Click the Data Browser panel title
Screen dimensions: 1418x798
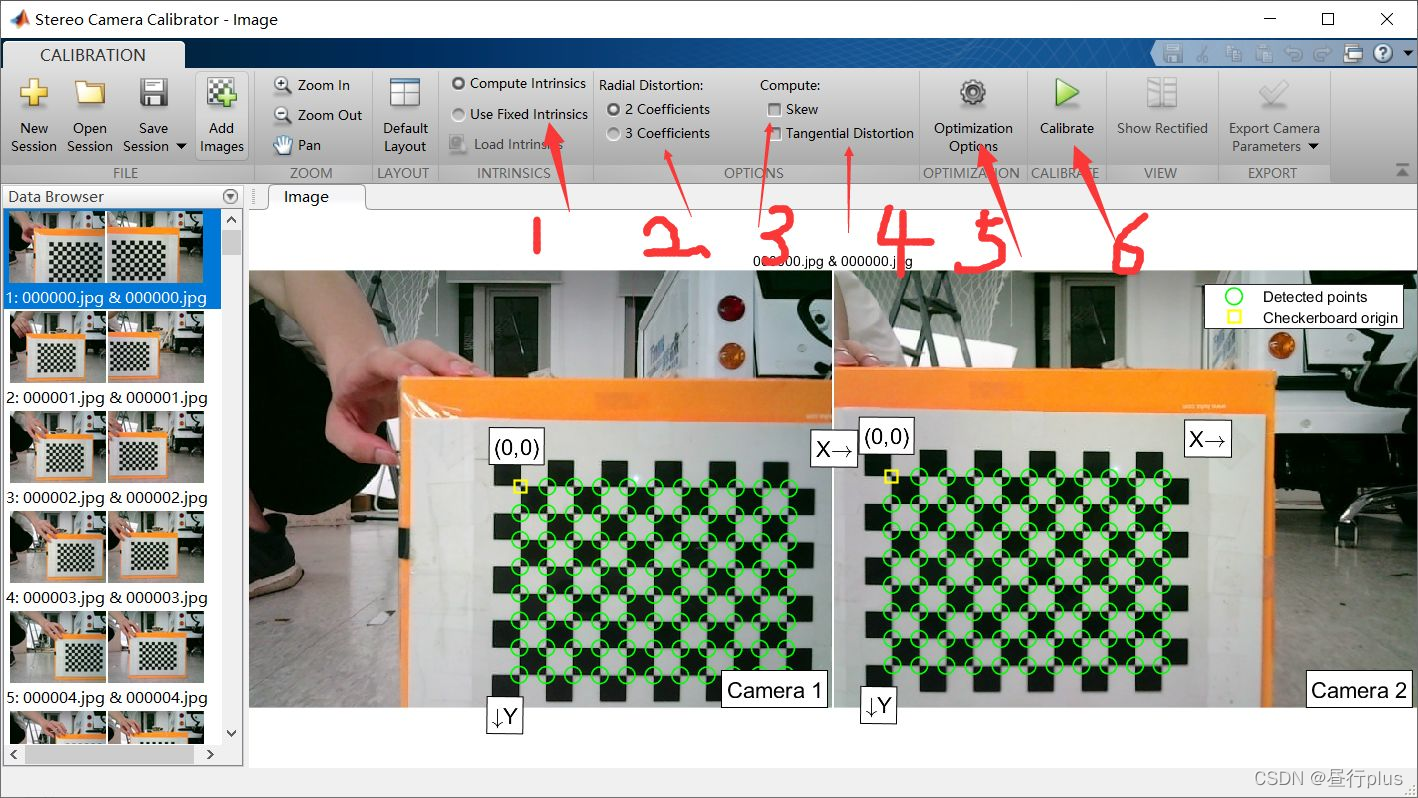(x=56, y=197)
